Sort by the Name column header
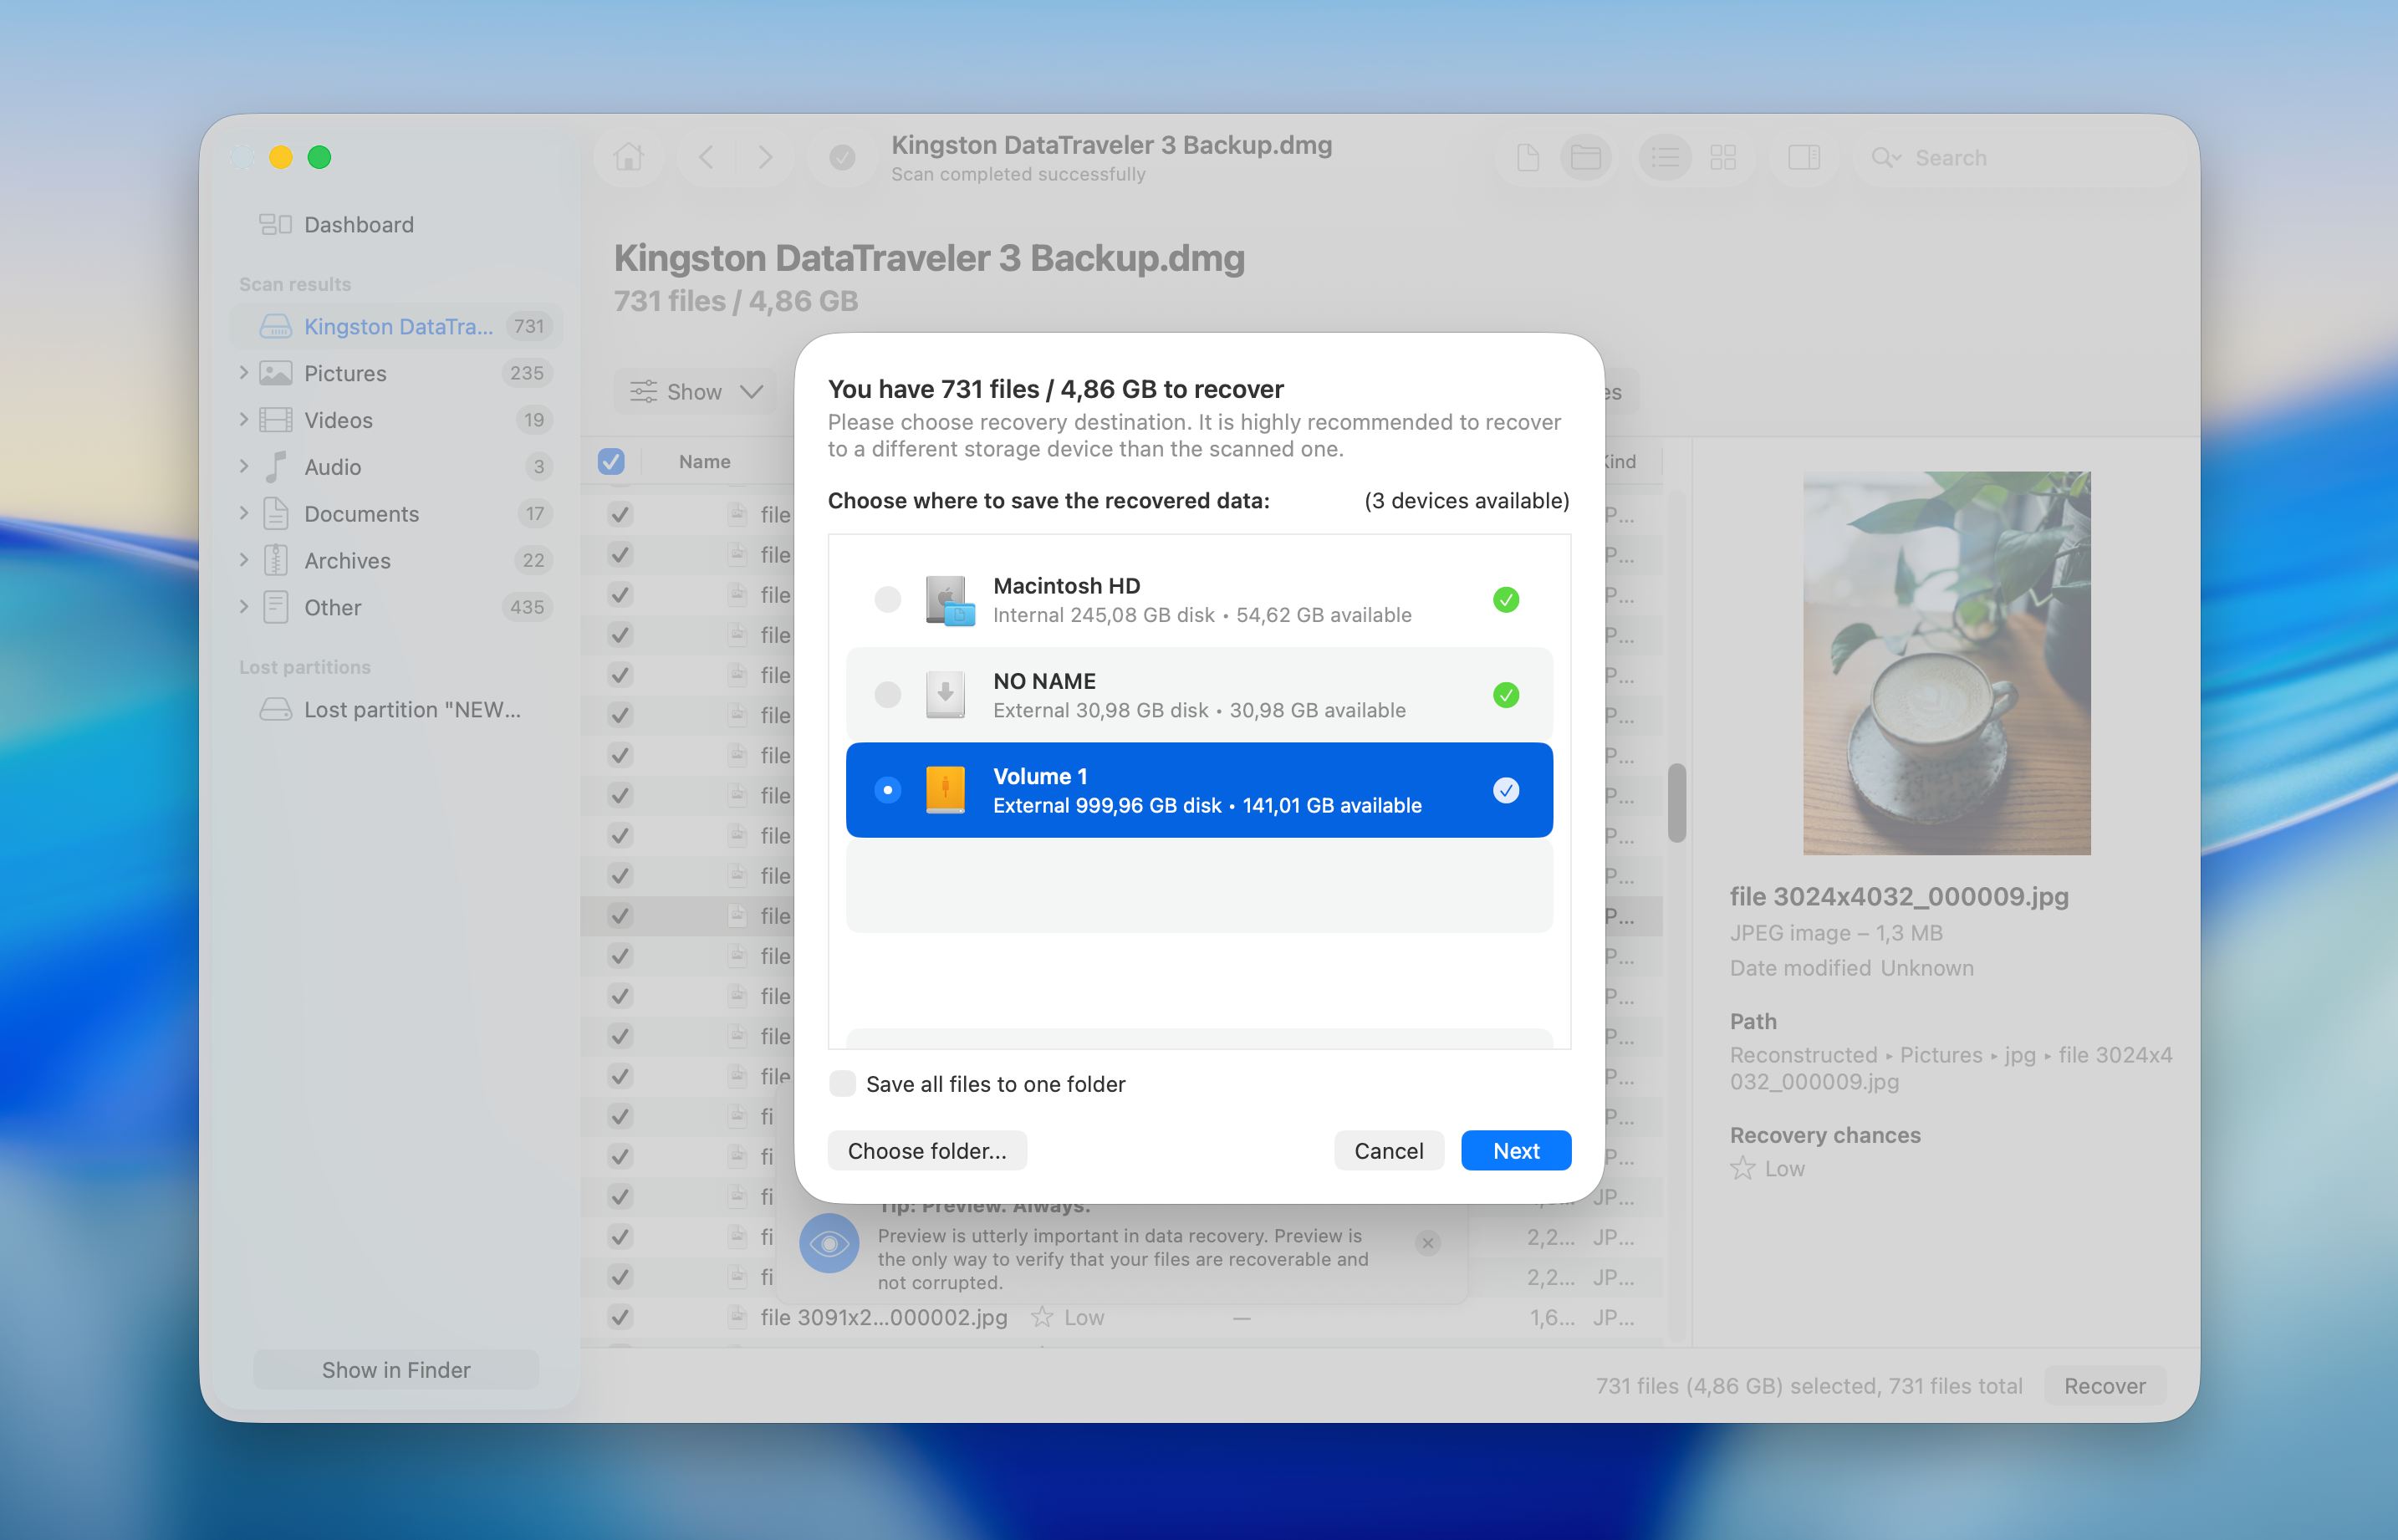Screen dimensions: 2398x1540 click(704, 462)
